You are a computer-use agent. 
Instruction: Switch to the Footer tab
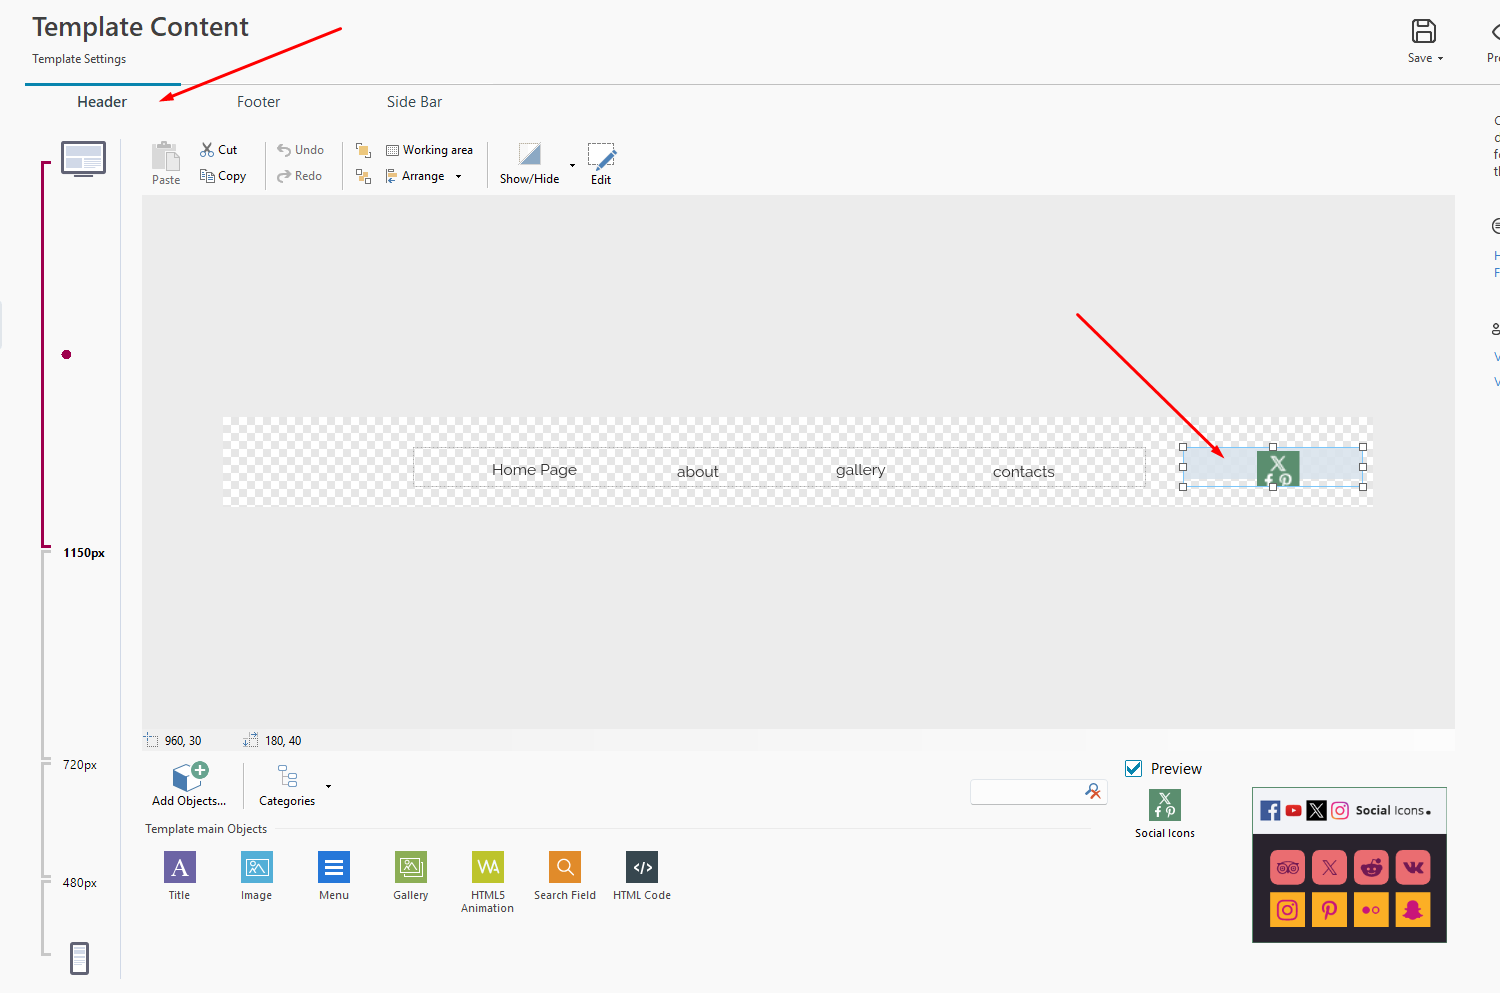(x=258, y=102)
